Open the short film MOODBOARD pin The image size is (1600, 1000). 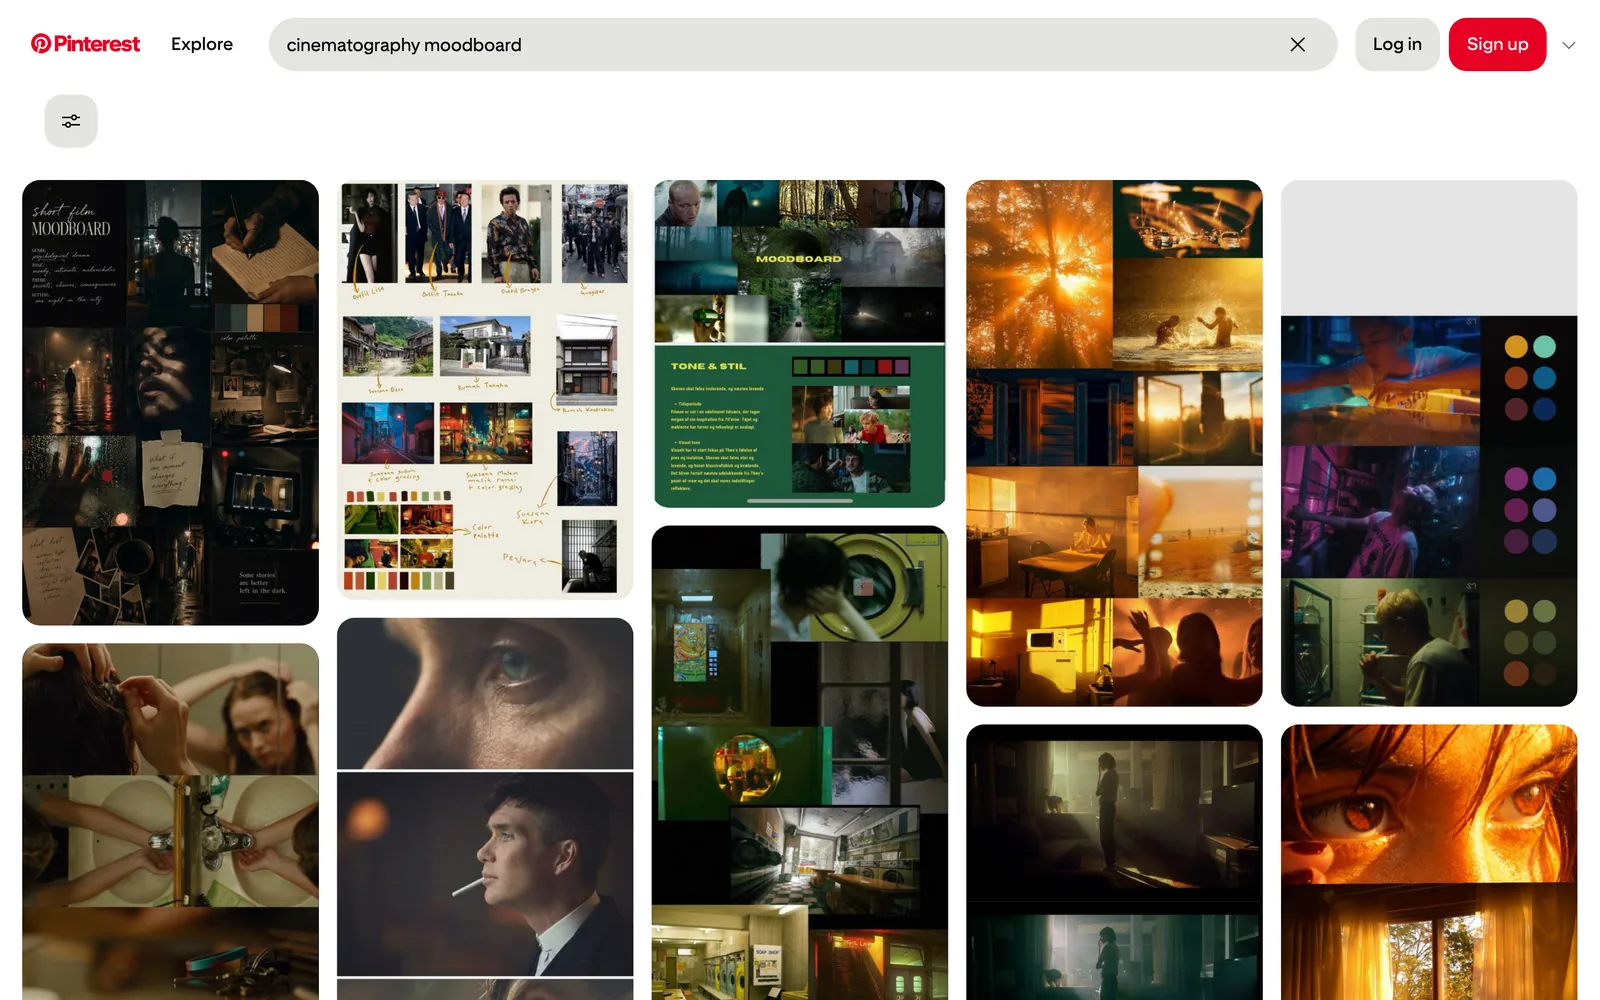click(x=170, y=403)
